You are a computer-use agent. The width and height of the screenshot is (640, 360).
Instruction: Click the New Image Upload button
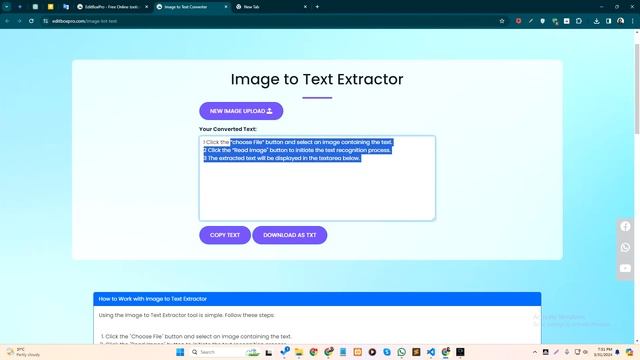point(241,111)
